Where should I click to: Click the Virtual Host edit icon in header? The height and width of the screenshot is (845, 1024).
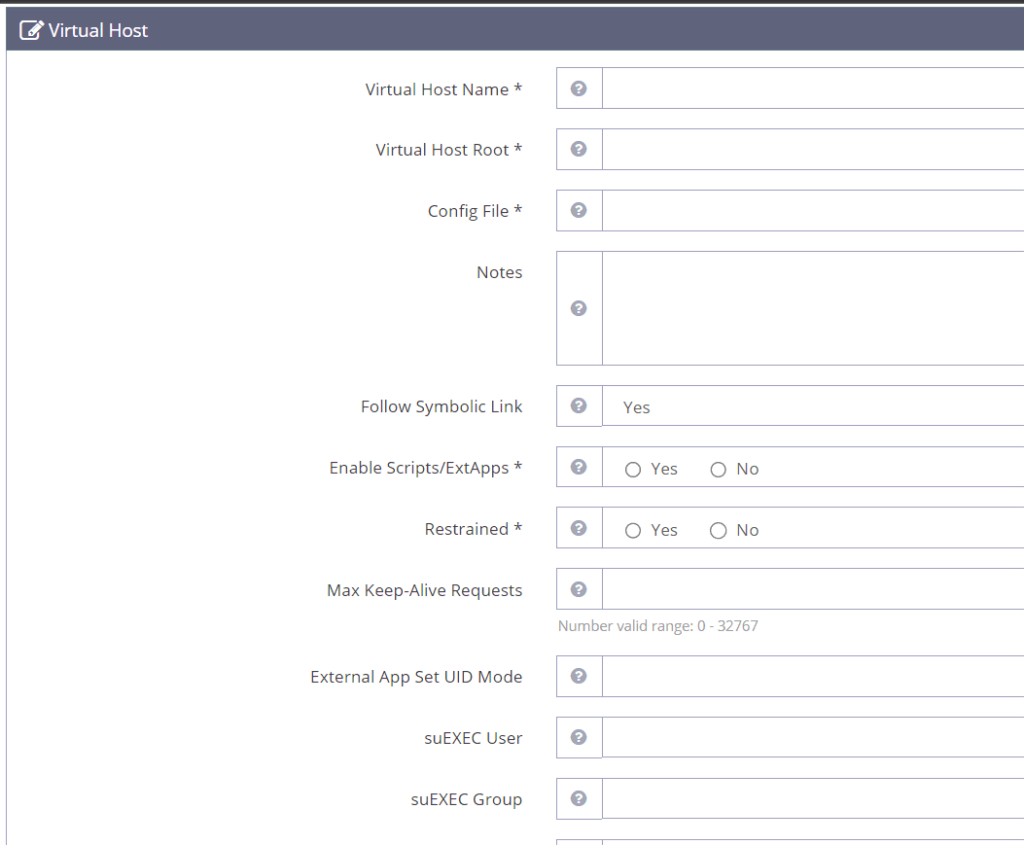31,30
